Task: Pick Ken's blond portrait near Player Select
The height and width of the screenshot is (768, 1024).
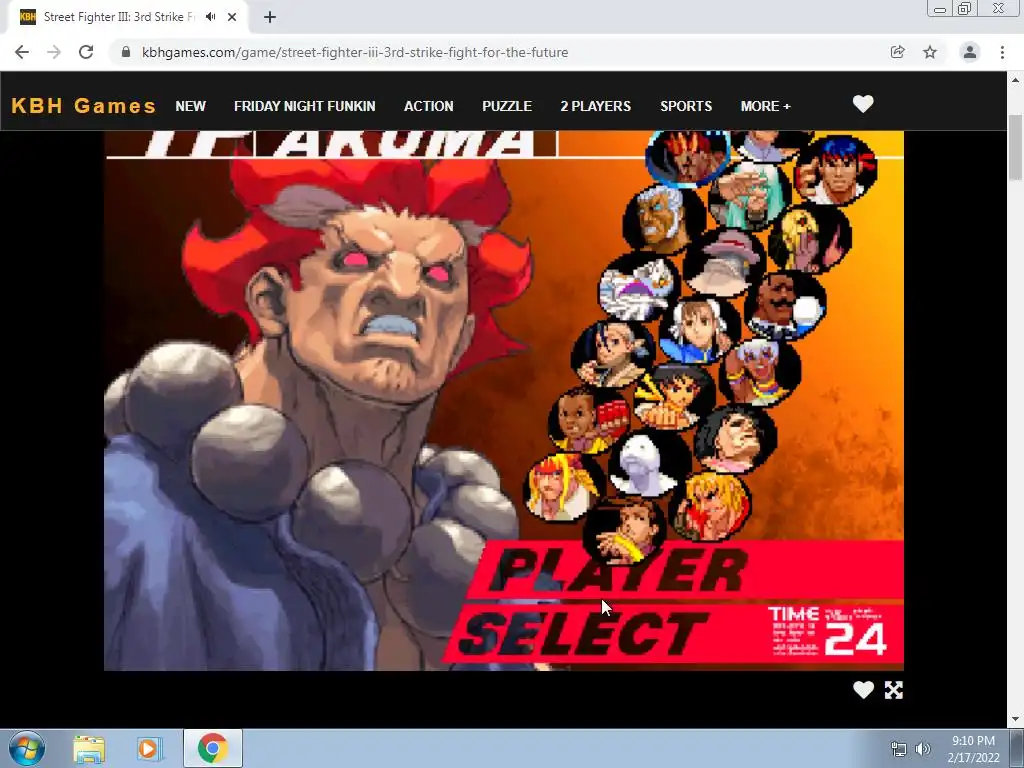Action: [710, 506]
